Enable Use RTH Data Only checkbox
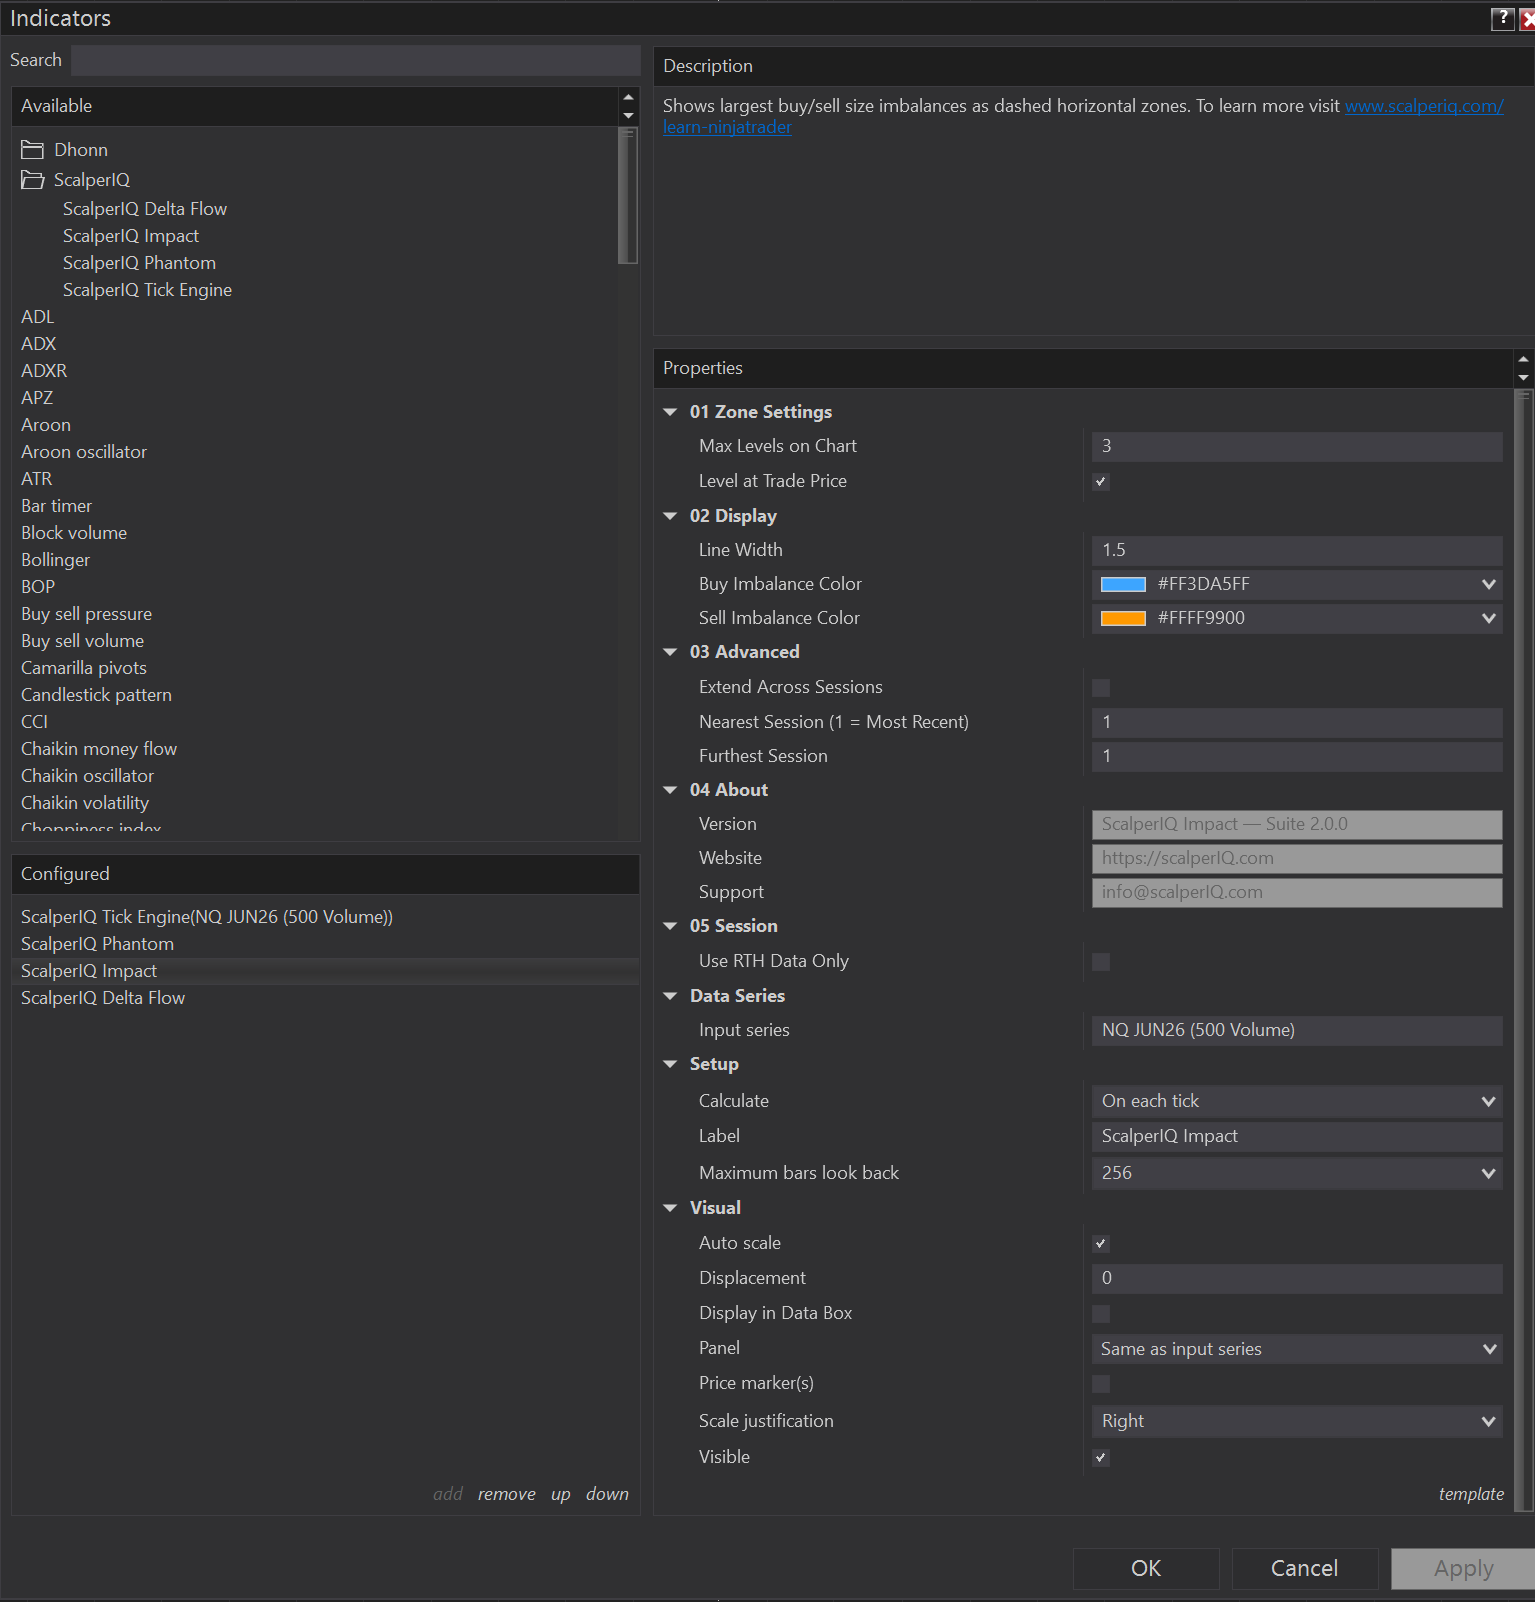Screen dimensions: 1535x1602 click(1101, 962)
